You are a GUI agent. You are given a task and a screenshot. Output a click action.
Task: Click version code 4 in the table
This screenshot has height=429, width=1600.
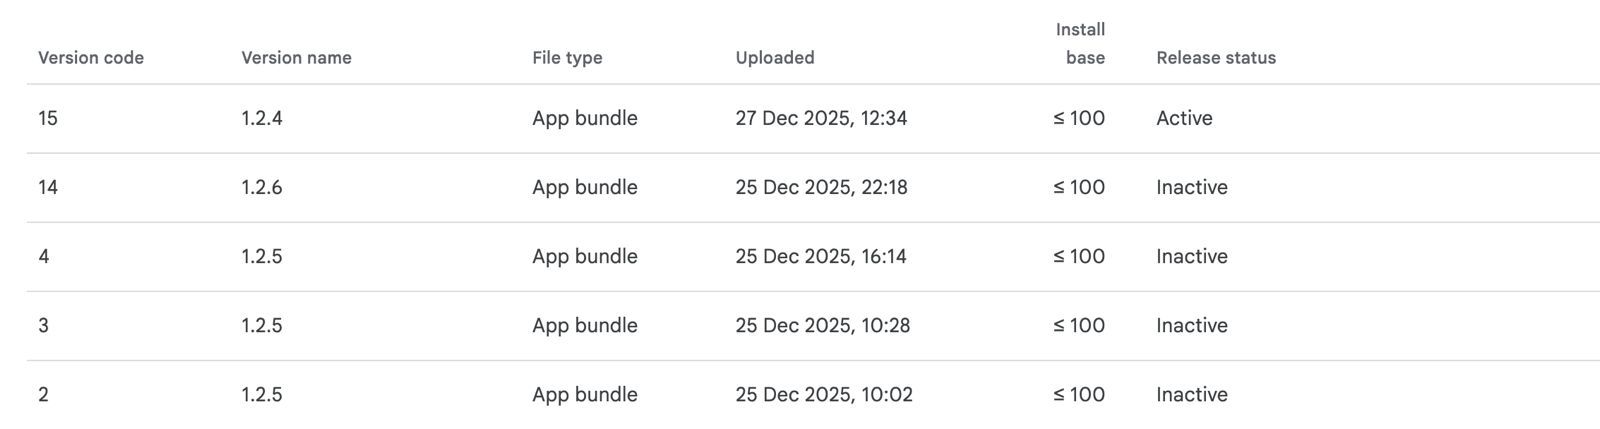[x=44, y=256]
